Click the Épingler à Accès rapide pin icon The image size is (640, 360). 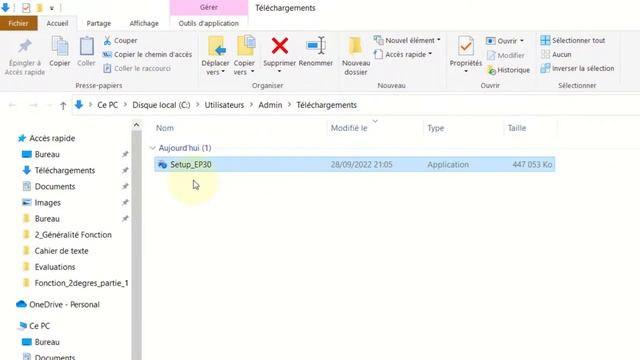coord(25,47)
